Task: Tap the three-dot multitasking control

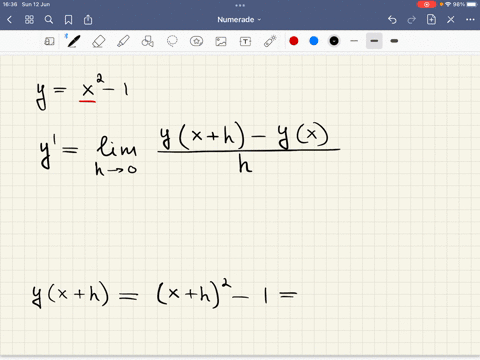Action: click(x=240, y=5)
